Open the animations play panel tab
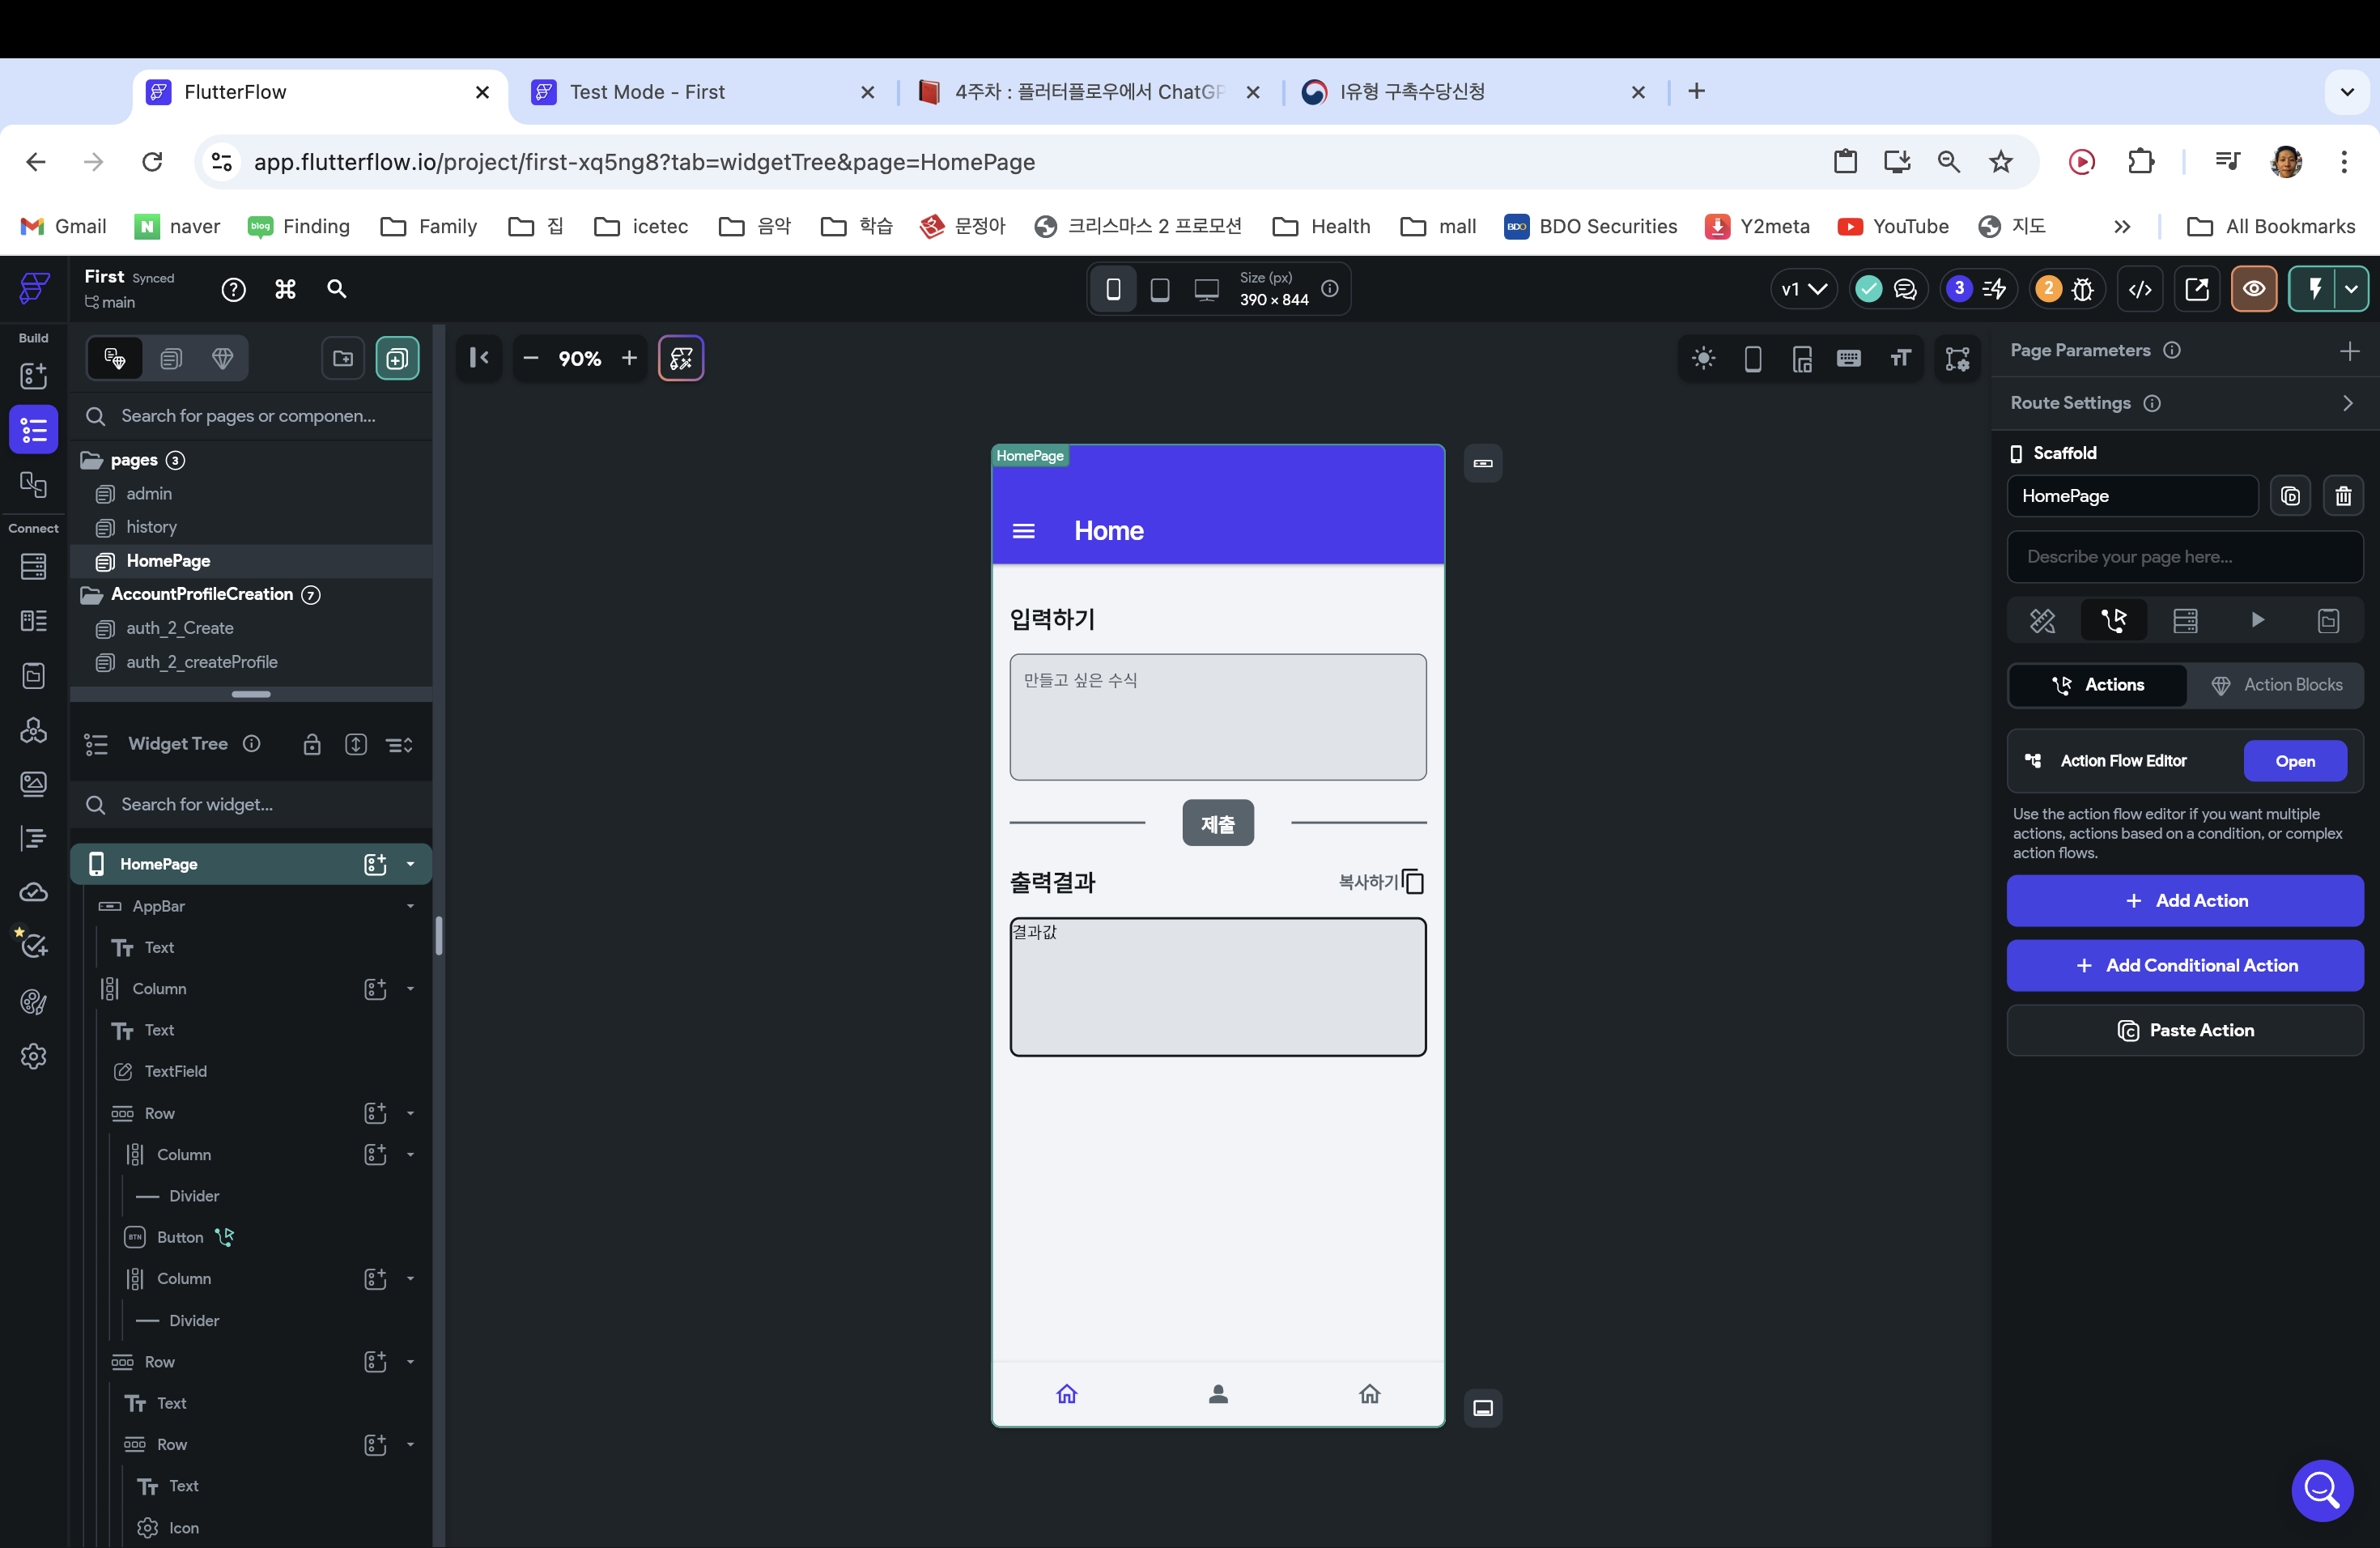 point(2257,621)
